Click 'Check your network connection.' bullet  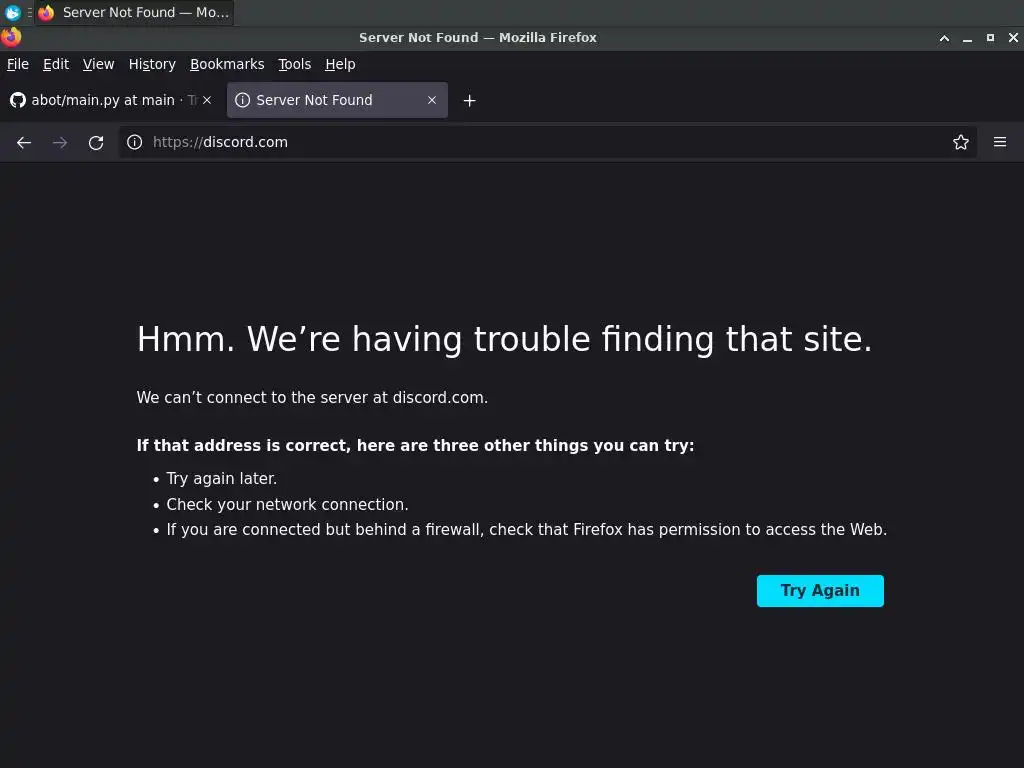[x=287, y=505]
